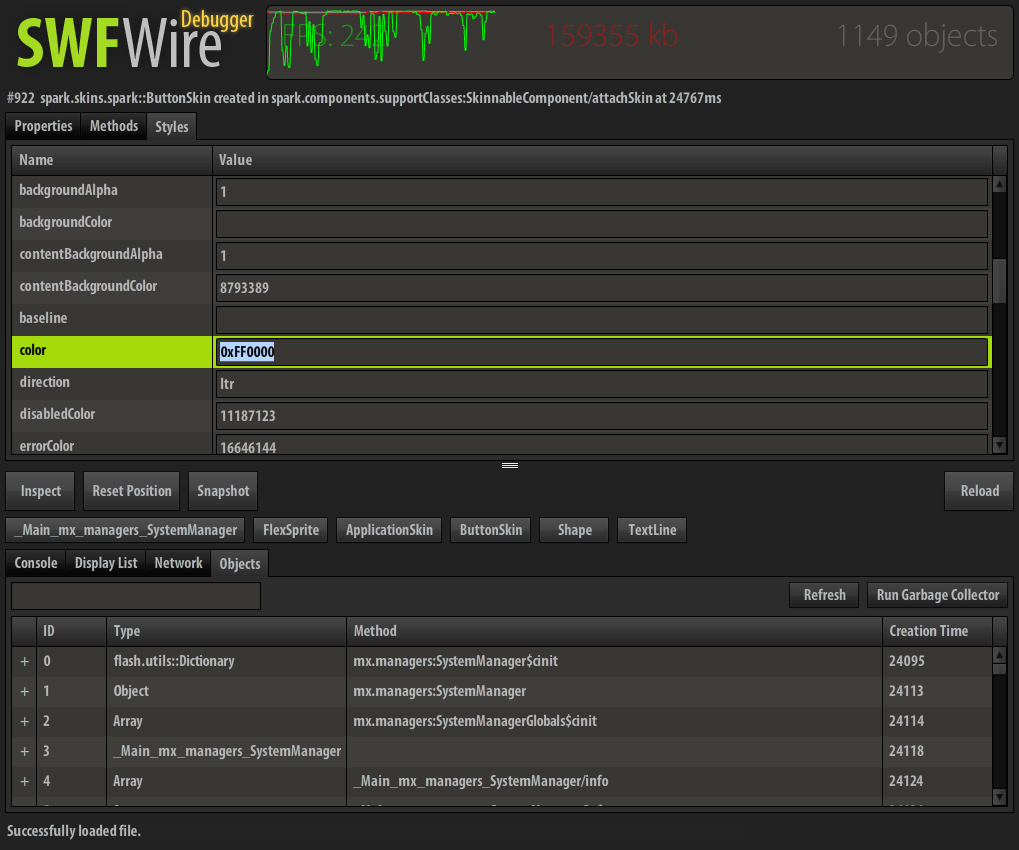
Task: Edit the direction value field
Action: coord(602,384)
